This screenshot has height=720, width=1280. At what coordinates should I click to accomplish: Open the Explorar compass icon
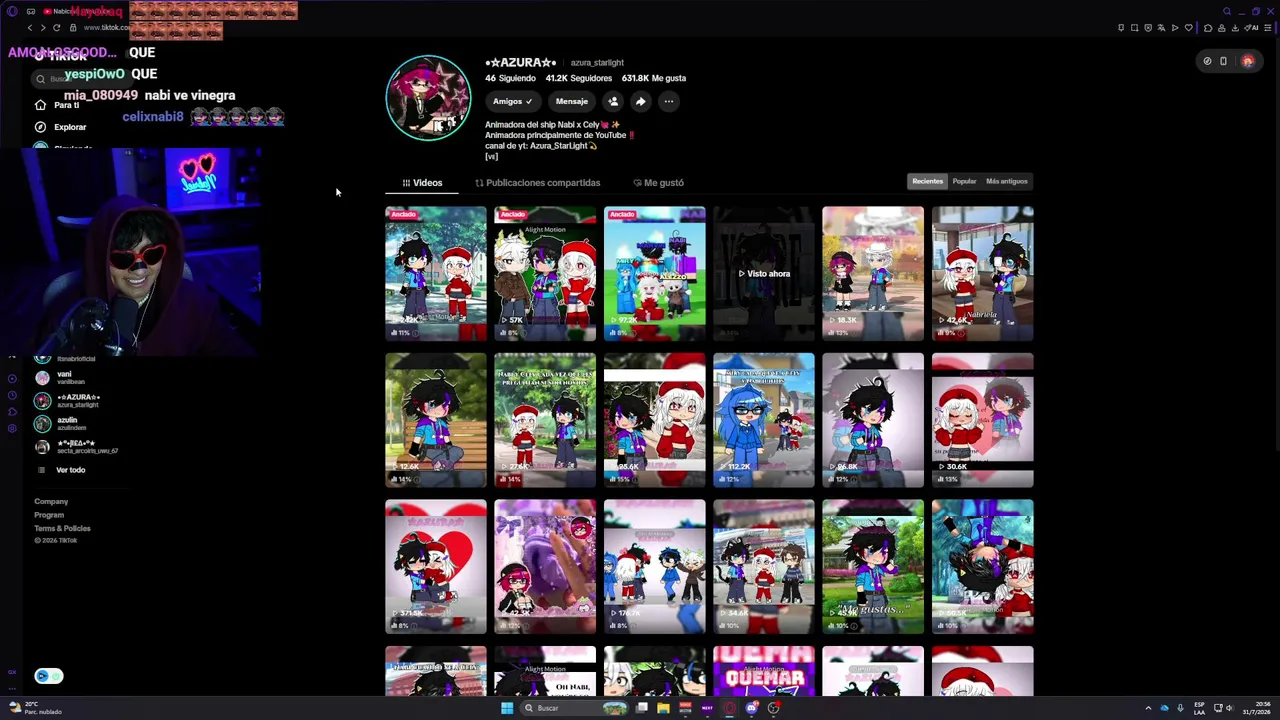[40, 127]
